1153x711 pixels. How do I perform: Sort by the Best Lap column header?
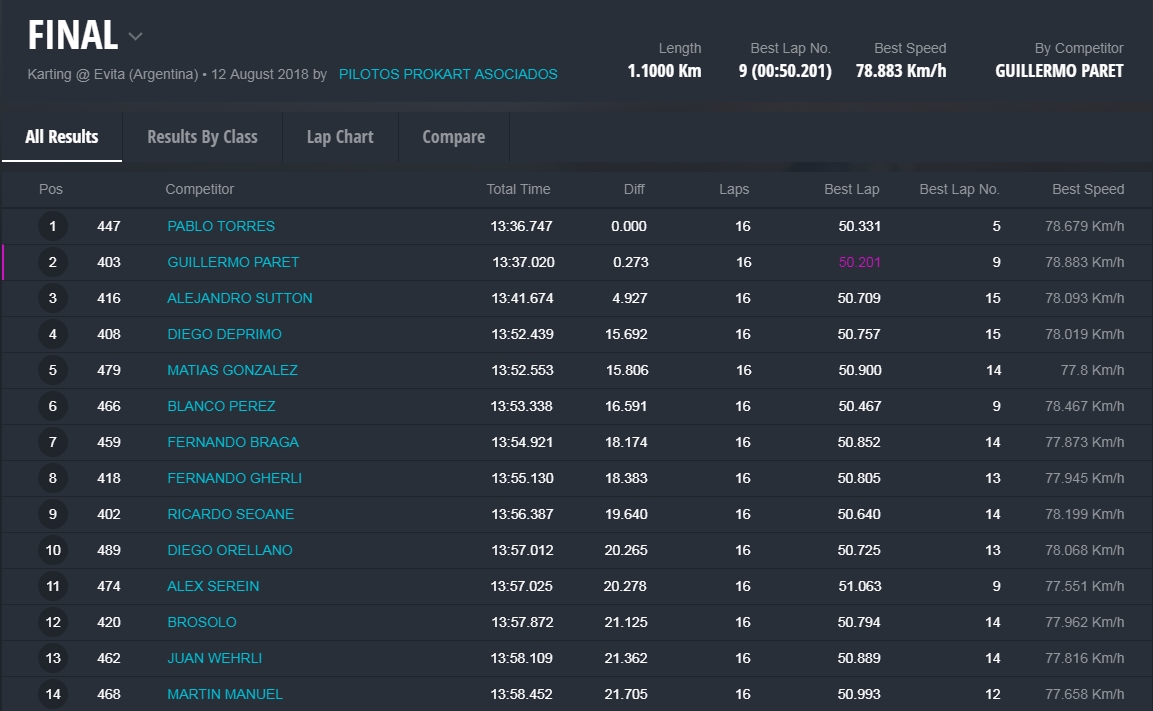(x=851, y=189)
